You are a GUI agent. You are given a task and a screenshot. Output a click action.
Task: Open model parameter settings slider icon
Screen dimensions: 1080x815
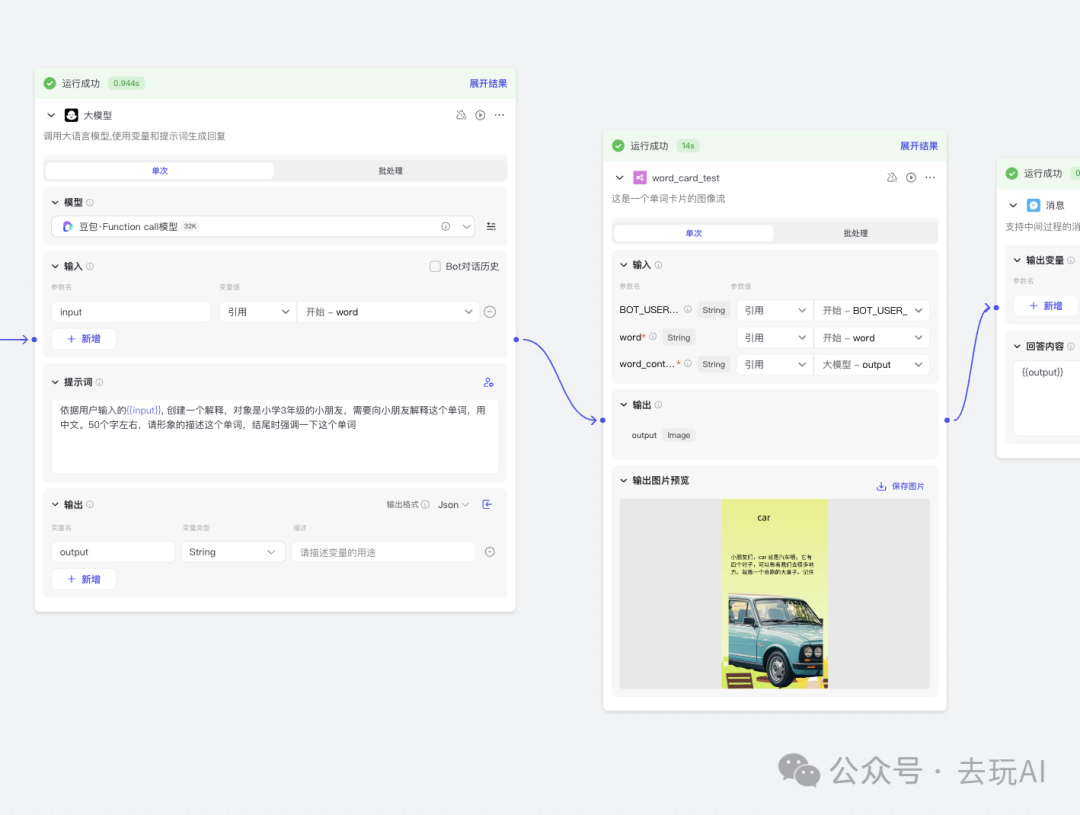[x=491, y=226]
